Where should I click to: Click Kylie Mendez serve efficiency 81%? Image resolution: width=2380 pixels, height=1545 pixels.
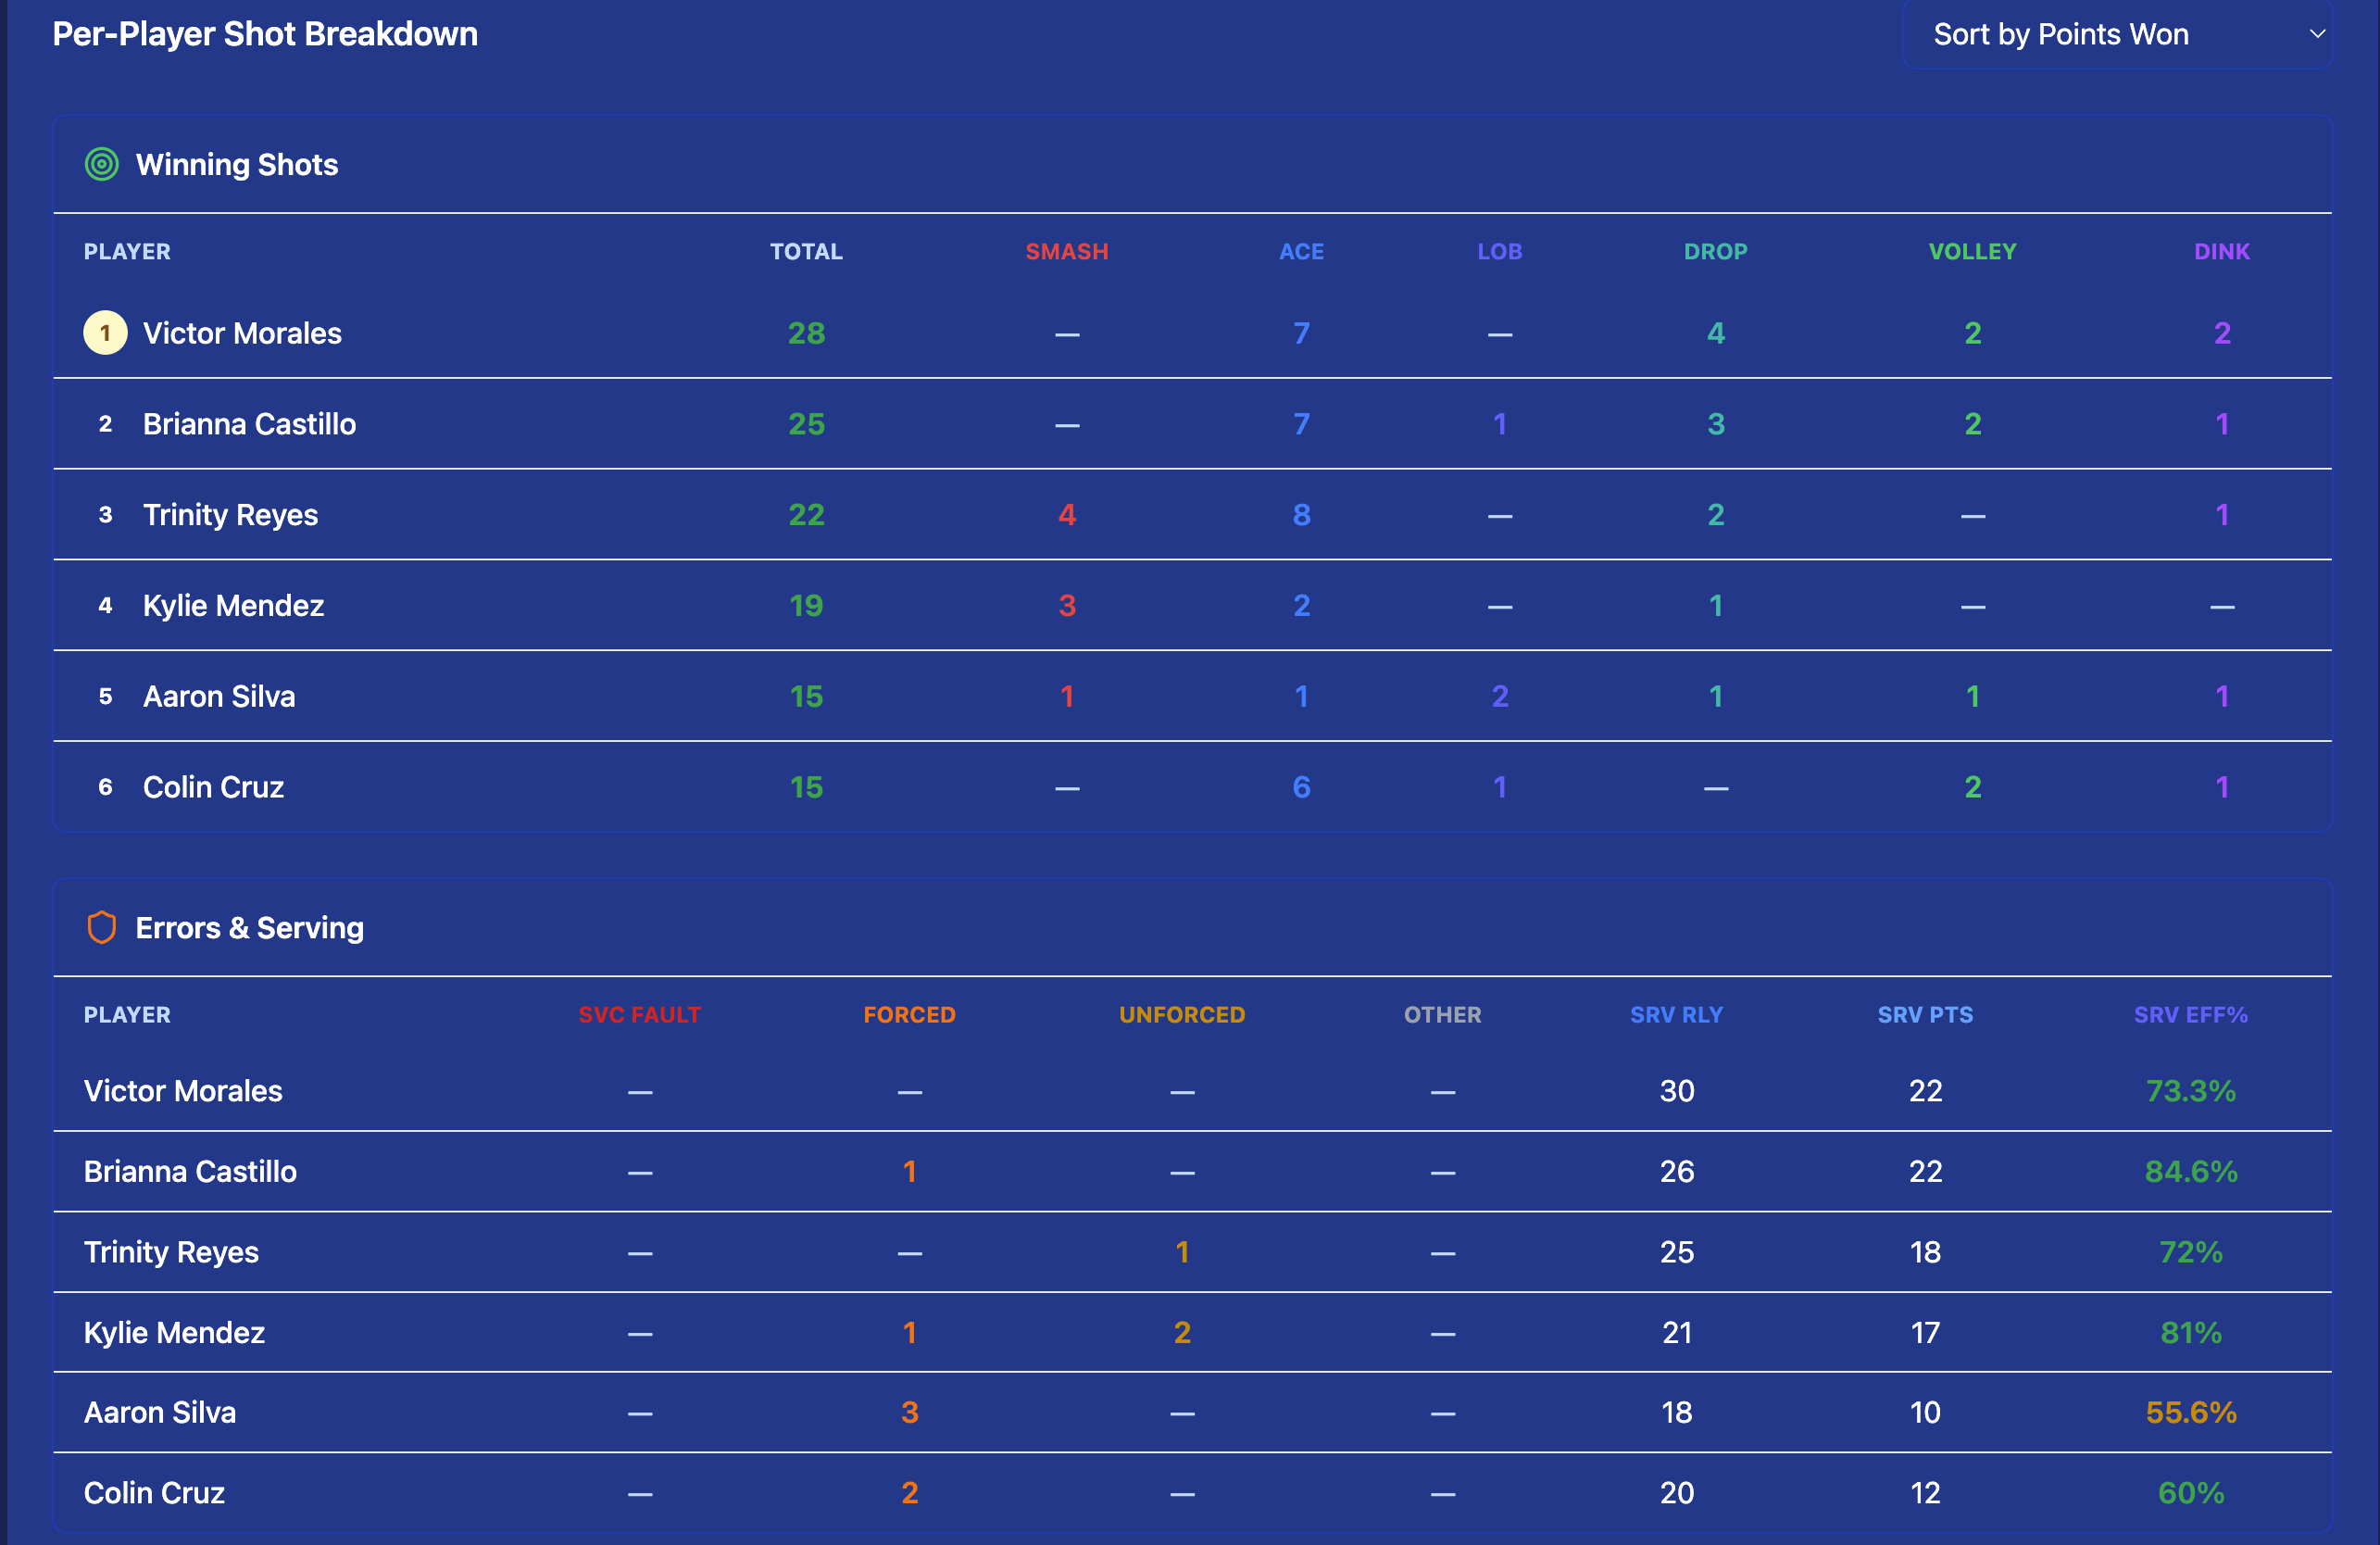pyautogui.click(x=2190, y=1333)
